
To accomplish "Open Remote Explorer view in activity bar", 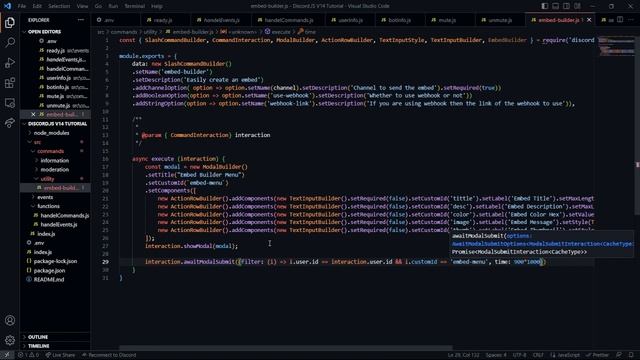I will click(x=10, y=103).
